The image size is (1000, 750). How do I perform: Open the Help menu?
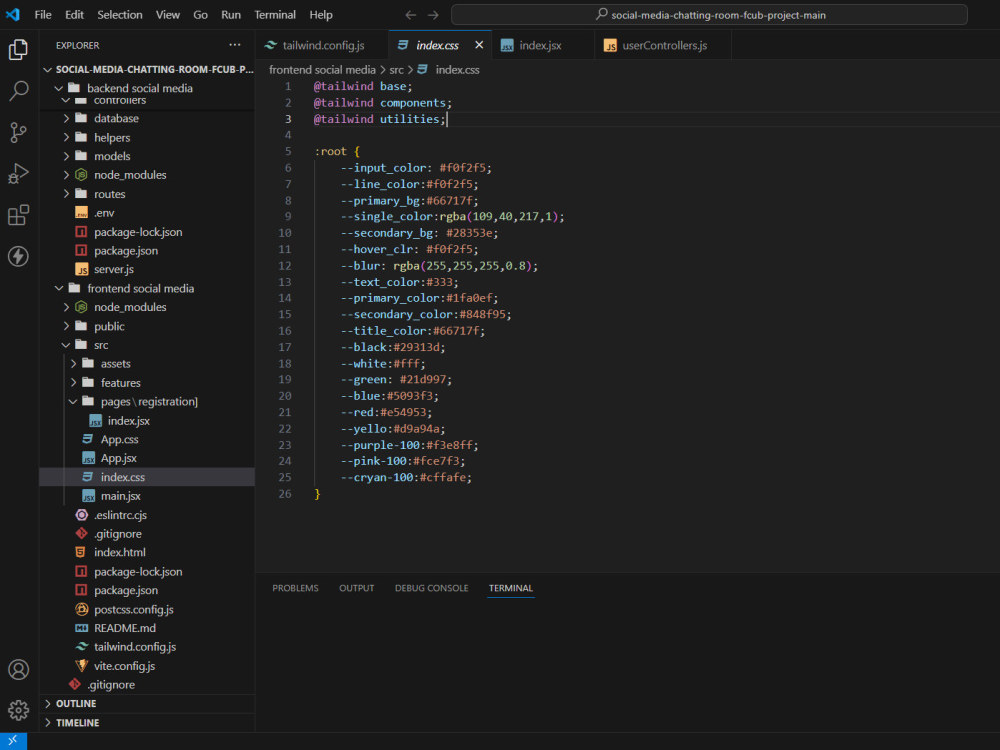point(321,15)
